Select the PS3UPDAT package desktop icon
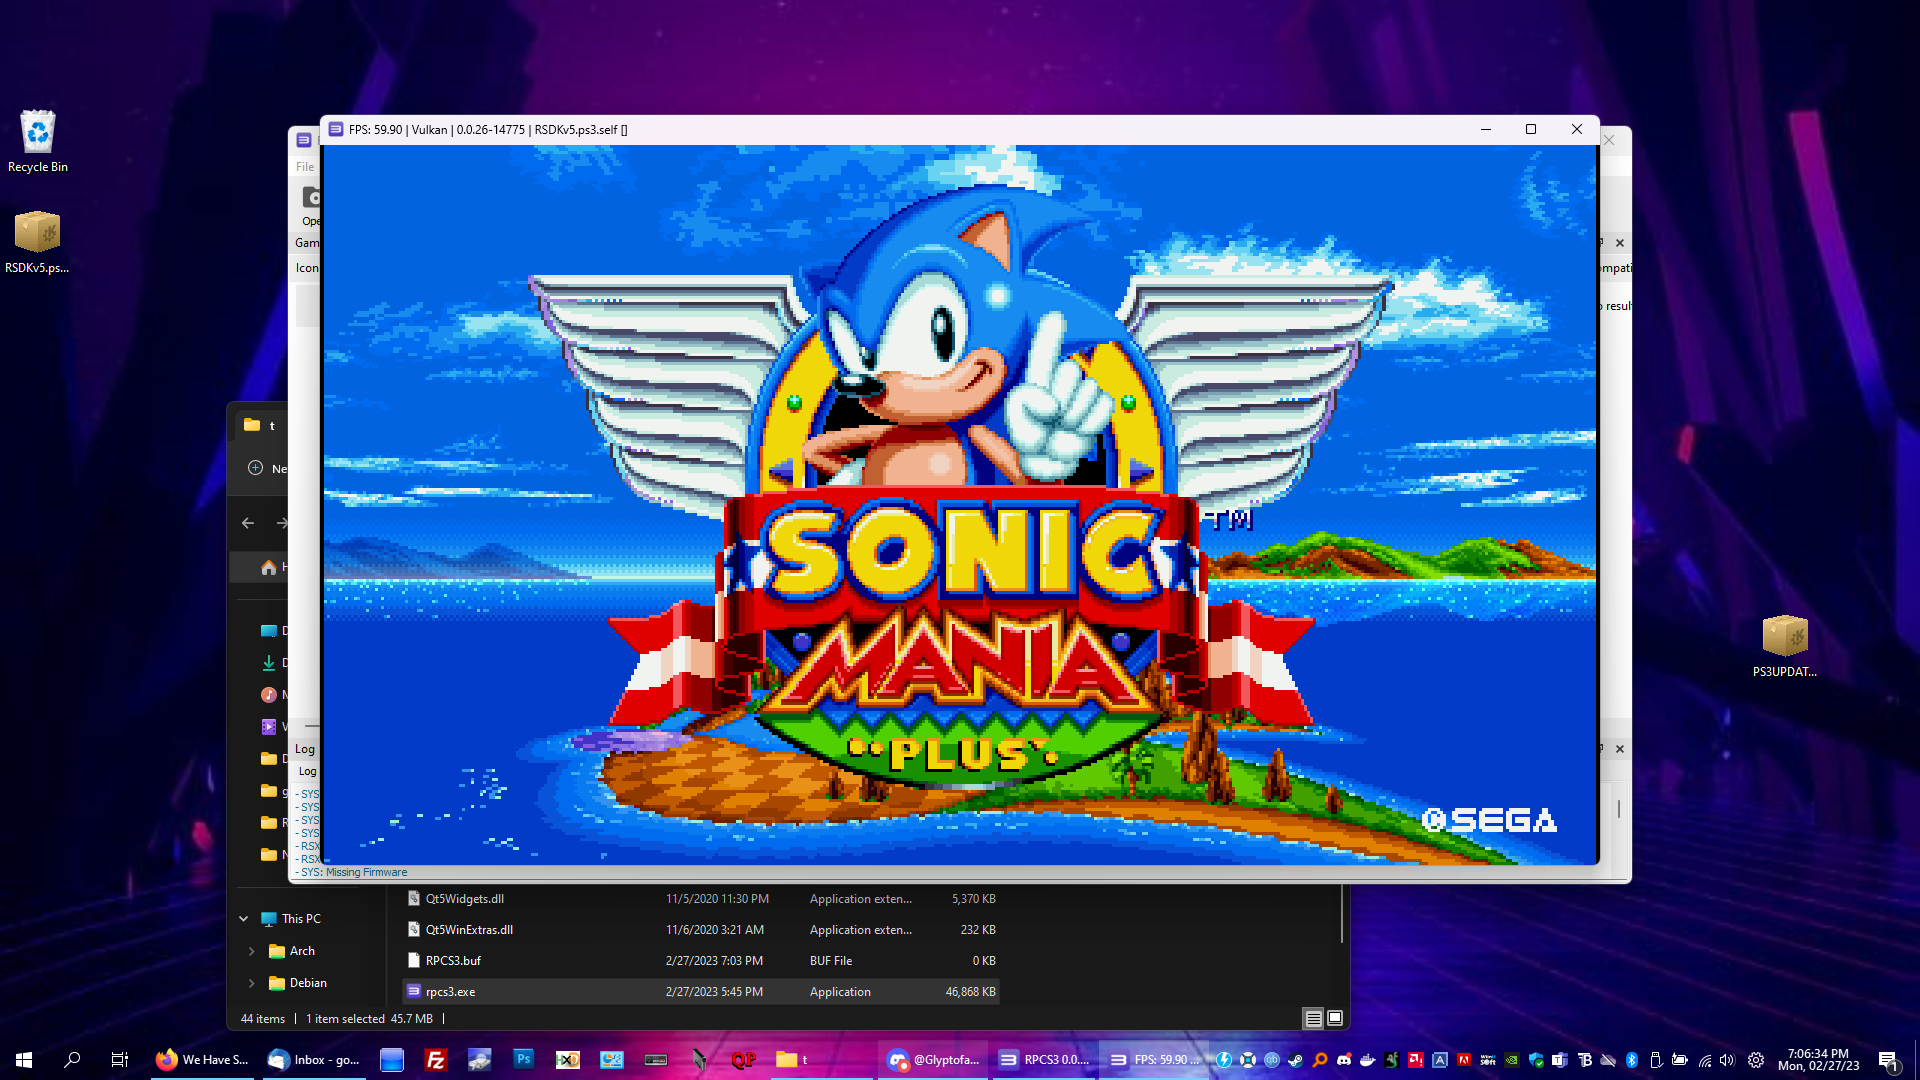The image size is (1920, 1080). click(1785, 646)
